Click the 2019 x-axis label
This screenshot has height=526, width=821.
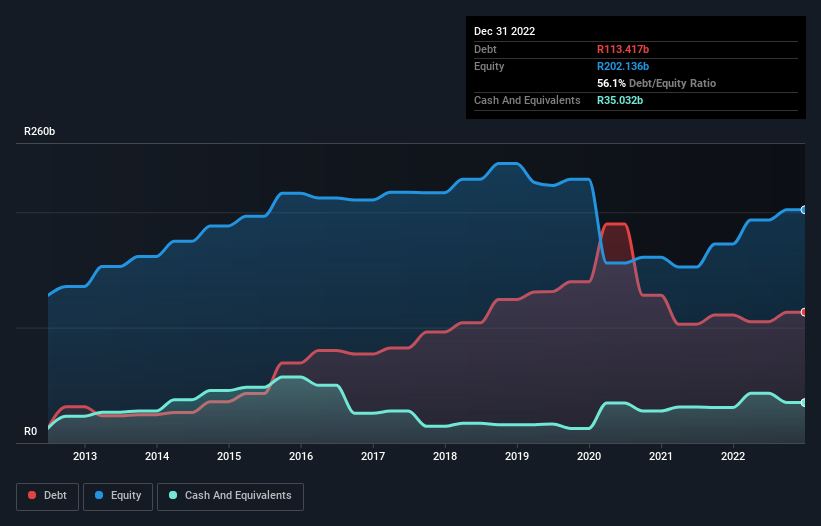pos(517,456)
